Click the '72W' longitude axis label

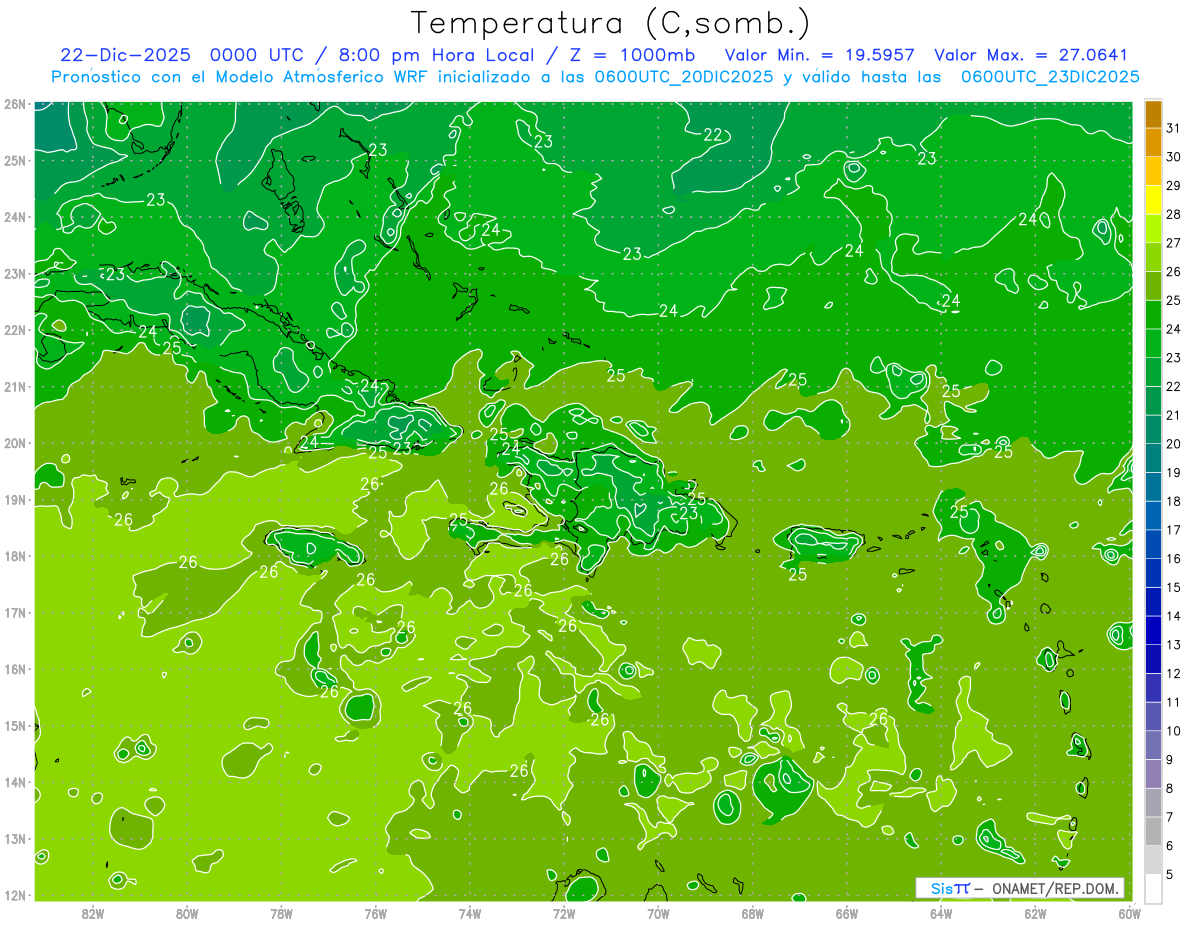pos(564,913)
